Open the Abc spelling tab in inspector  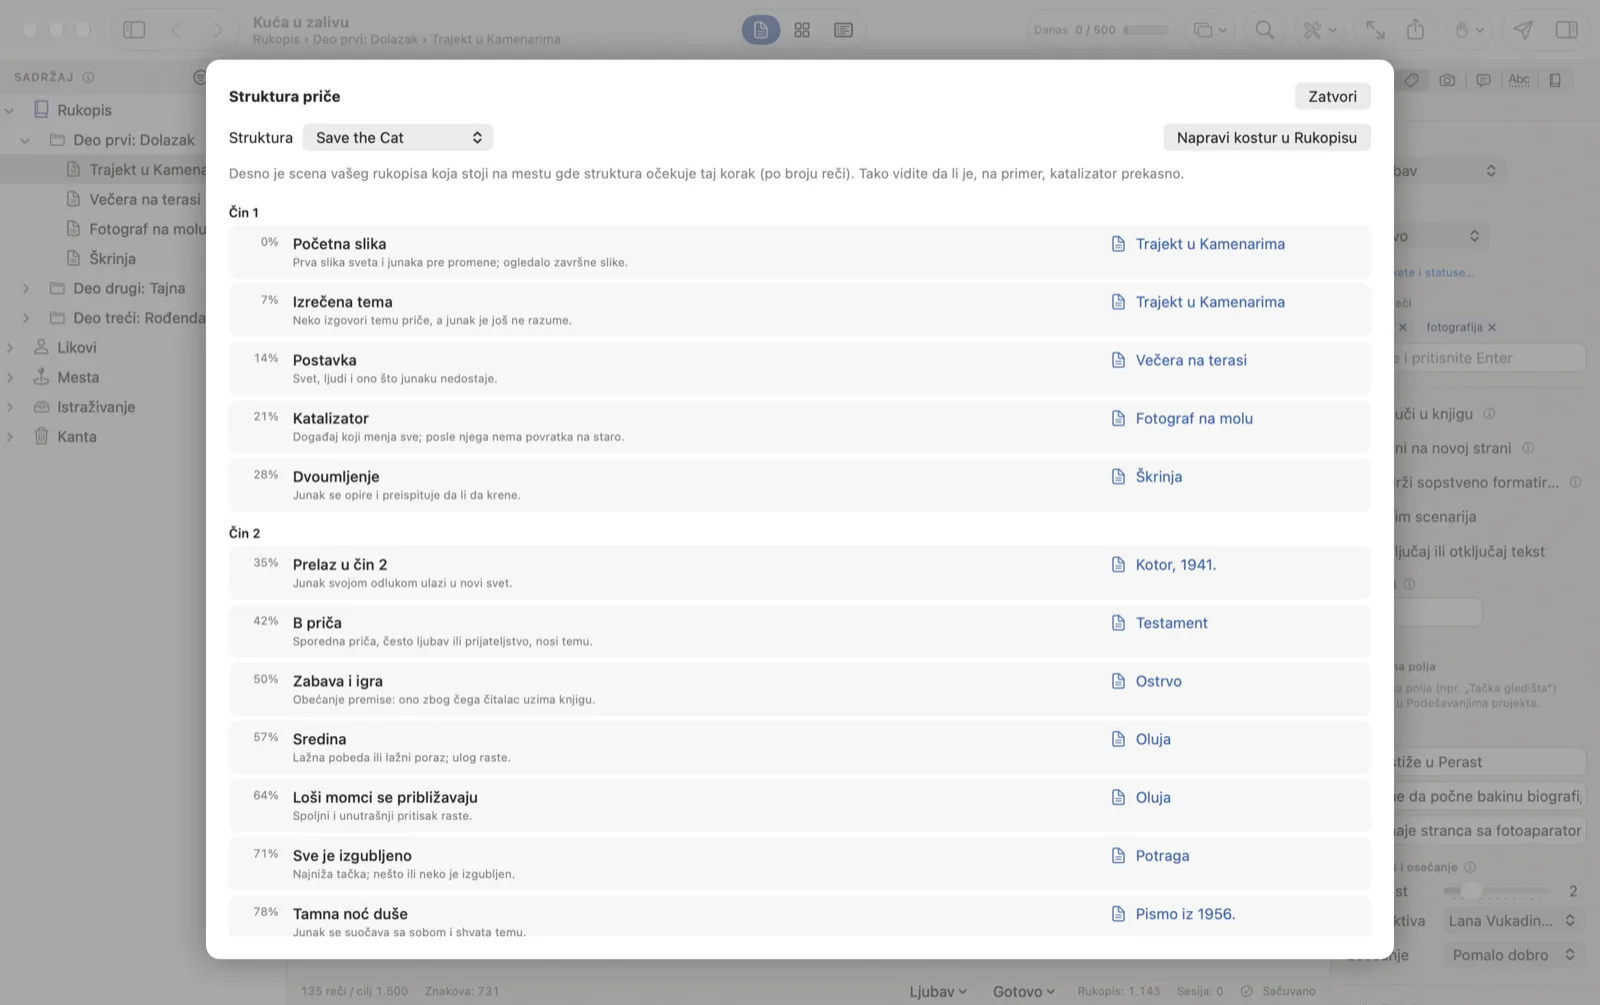click(1519, 80)
